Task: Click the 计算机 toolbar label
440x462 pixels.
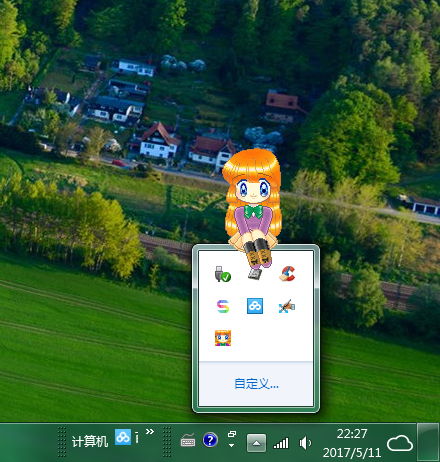Action: coord(90,442)
